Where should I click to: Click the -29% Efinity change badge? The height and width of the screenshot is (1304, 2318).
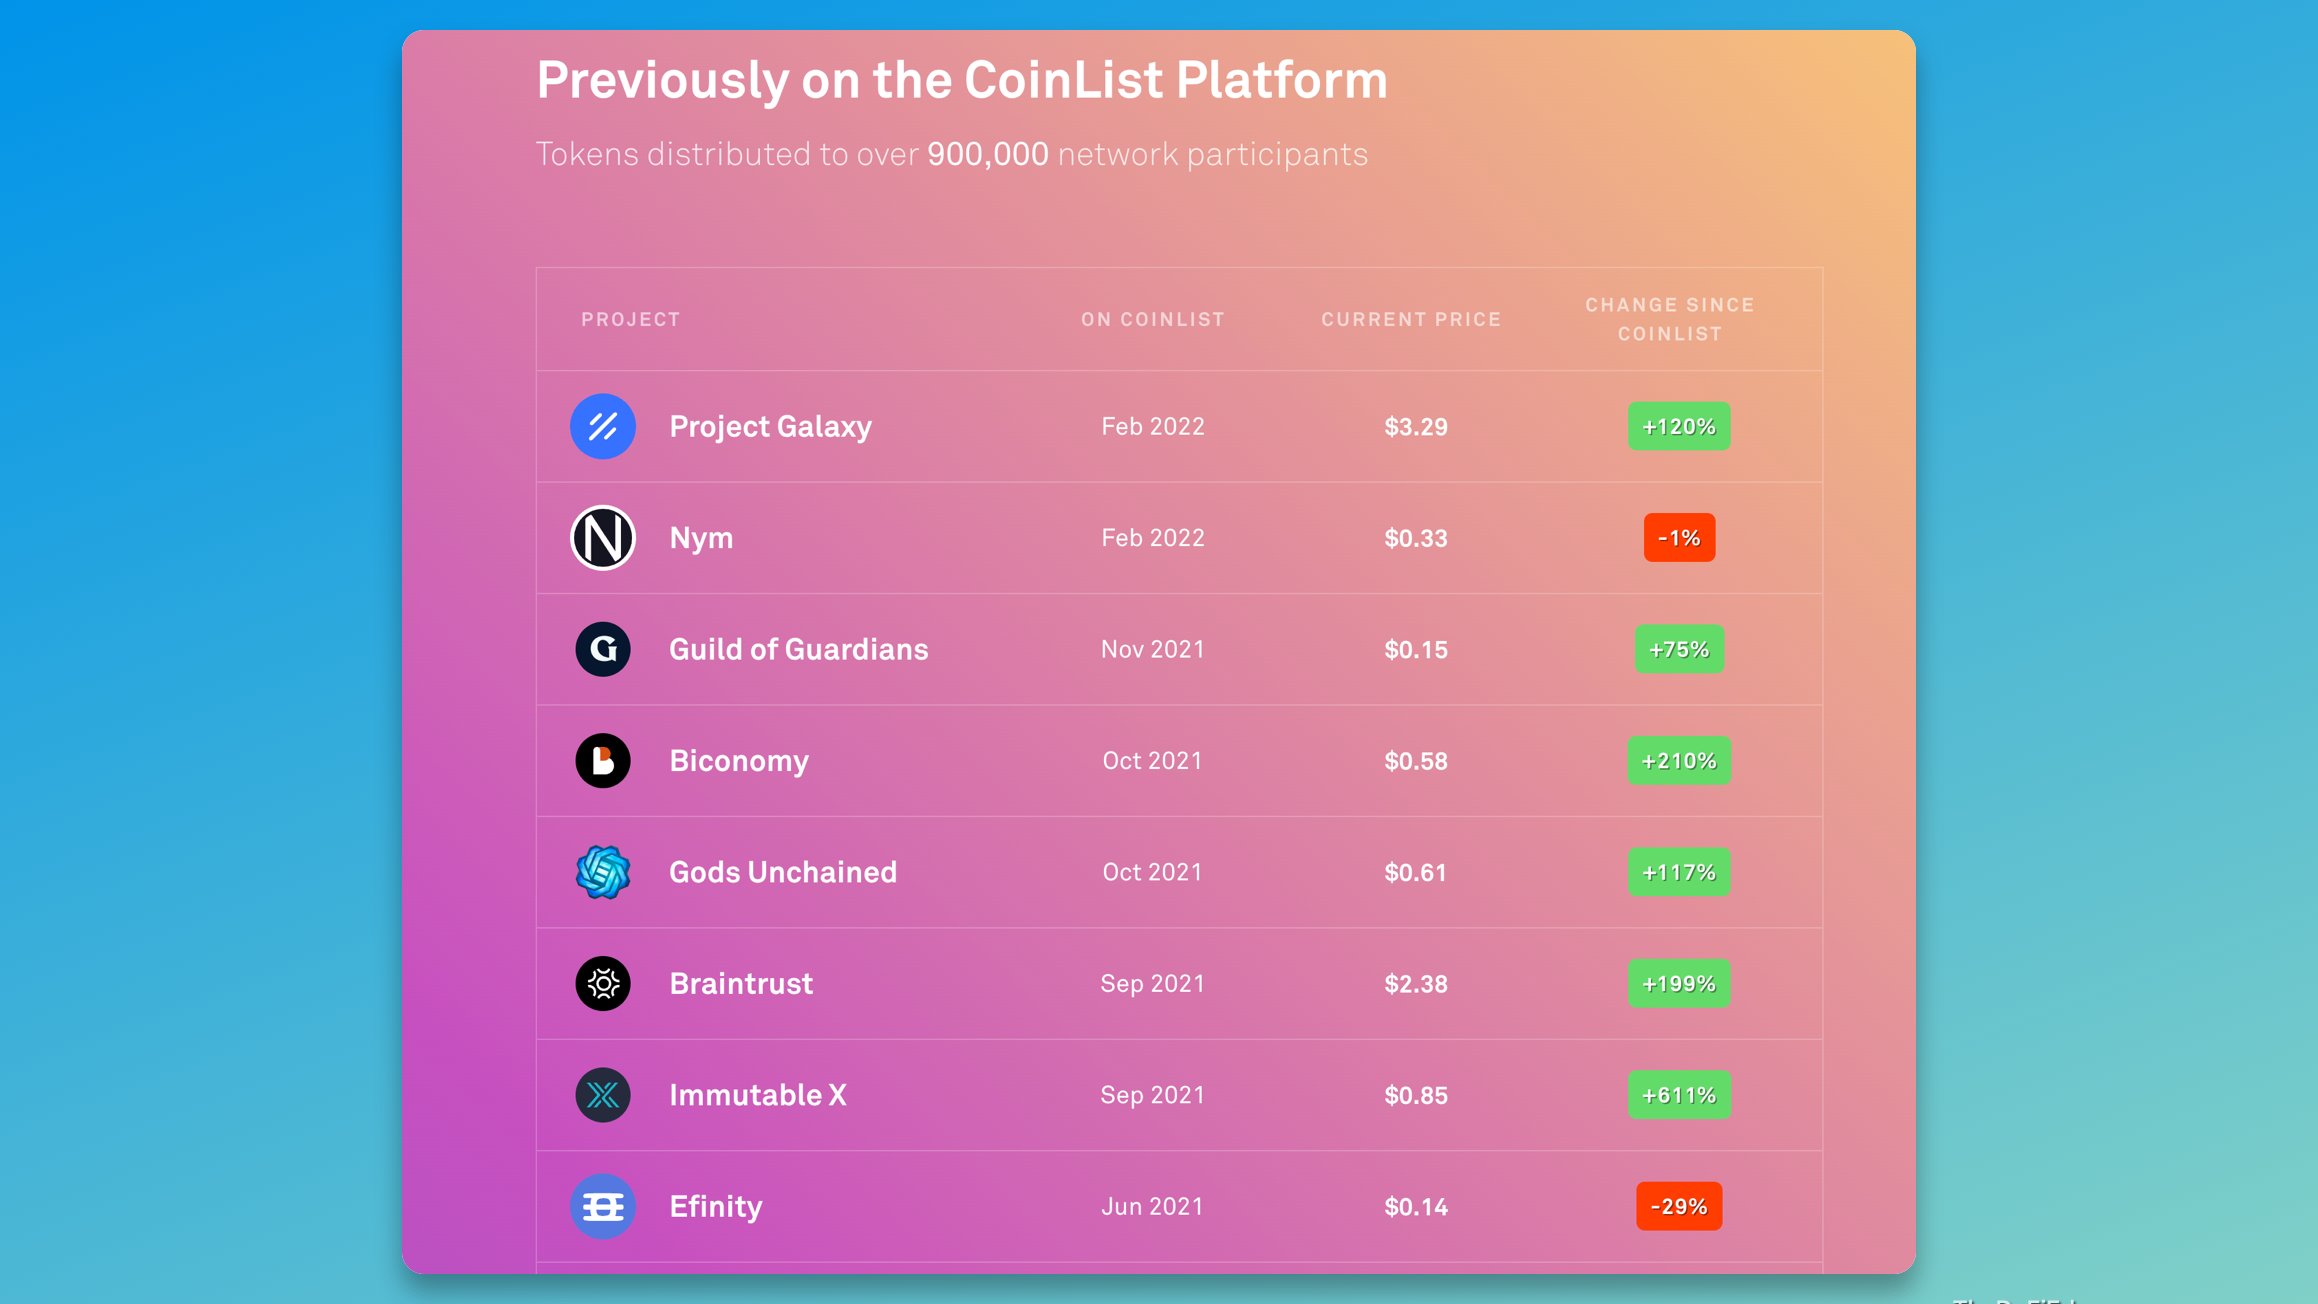click(x=1679, y=1207)
